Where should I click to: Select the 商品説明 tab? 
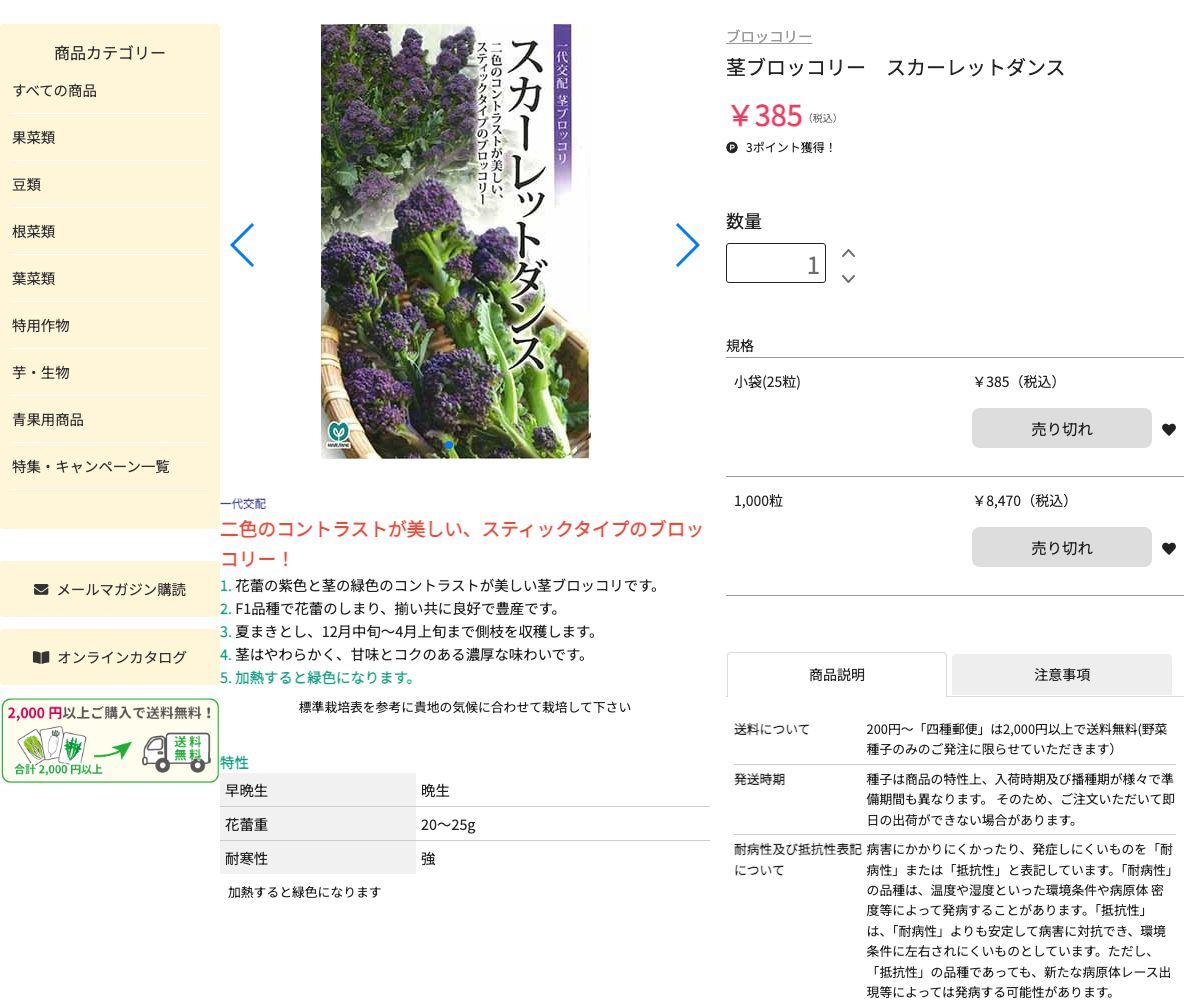[x=836, y=675]
